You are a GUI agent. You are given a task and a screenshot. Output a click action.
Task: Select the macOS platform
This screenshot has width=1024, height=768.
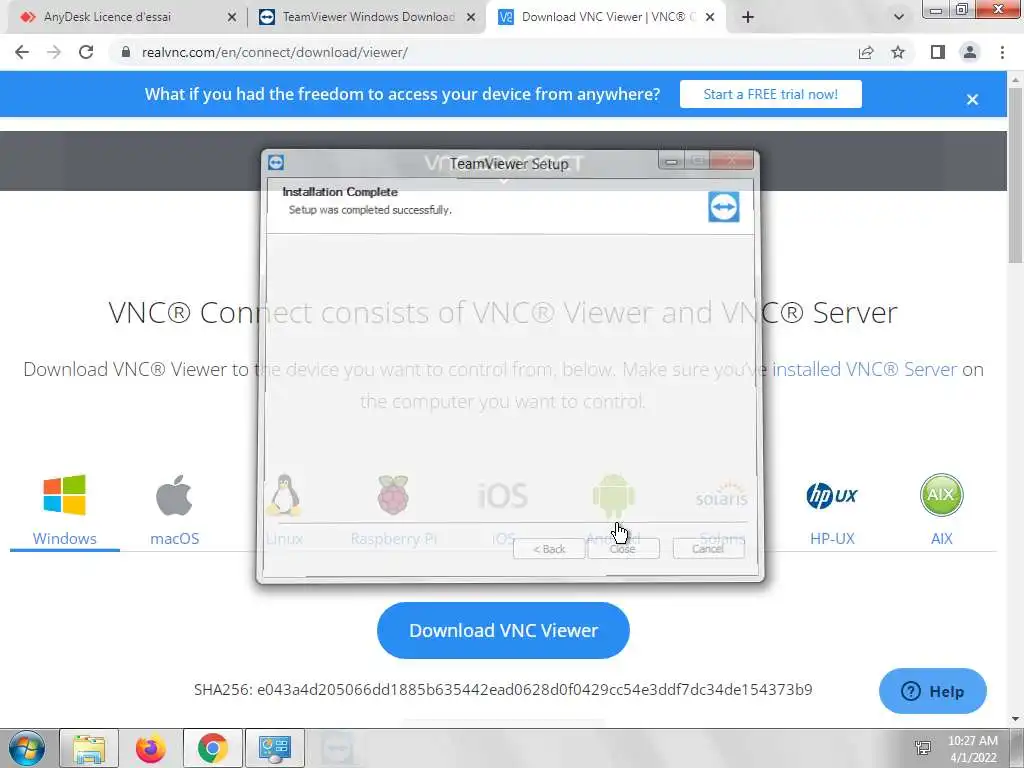(x=174, y=511)
